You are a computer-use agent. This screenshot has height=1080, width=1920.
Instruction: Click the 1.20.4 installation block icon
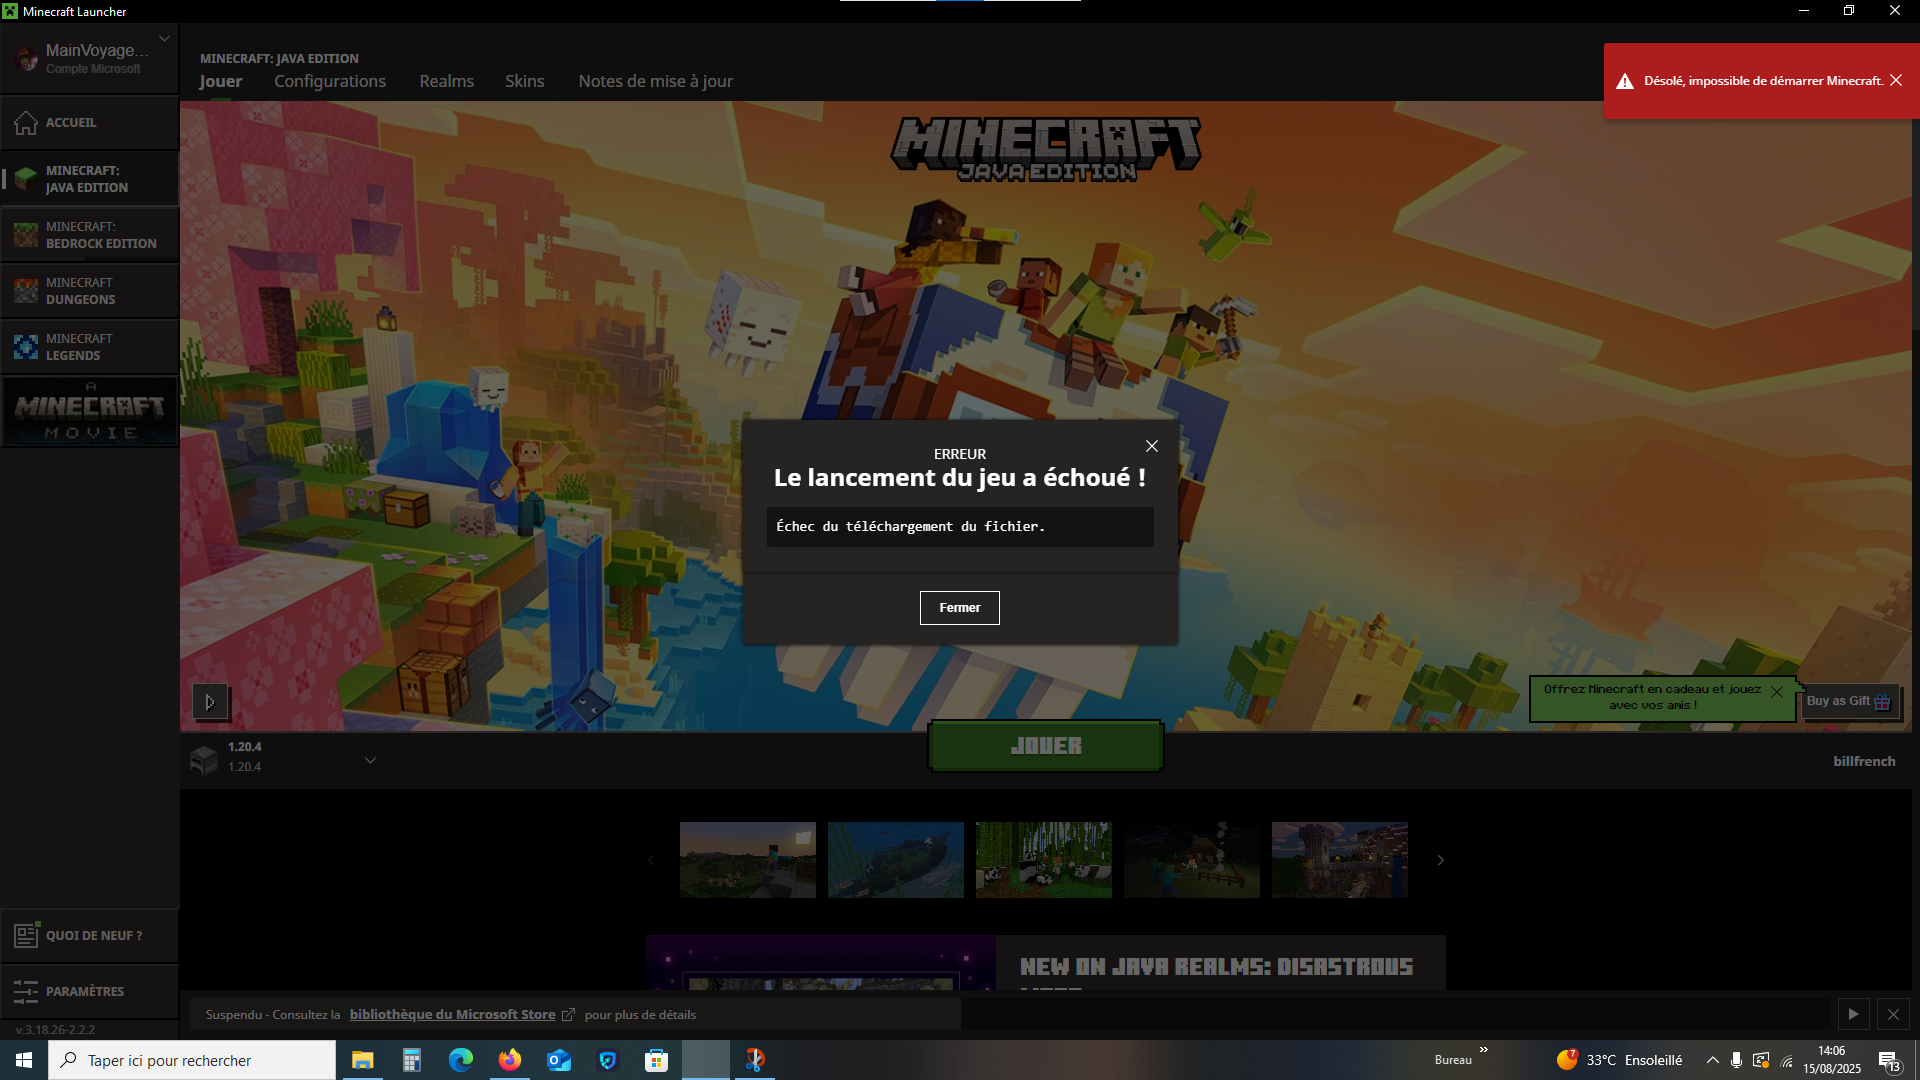pos(204,760)
